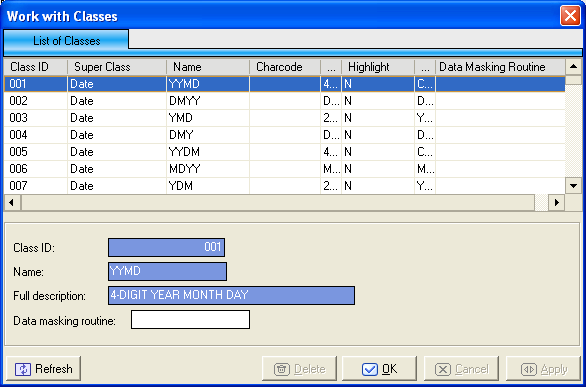Click into the Data masking routine field

point(190,320)
